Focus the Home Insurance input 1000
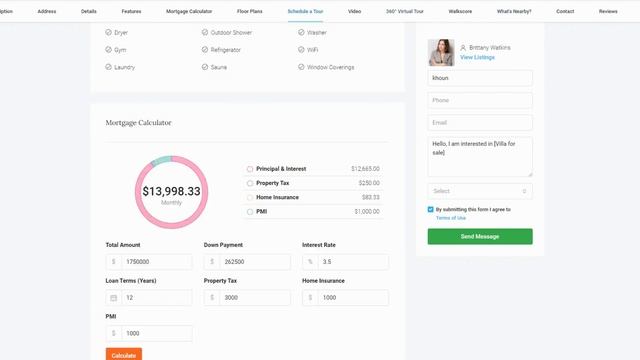Screen dimensions: 640x360 [353, 298]
